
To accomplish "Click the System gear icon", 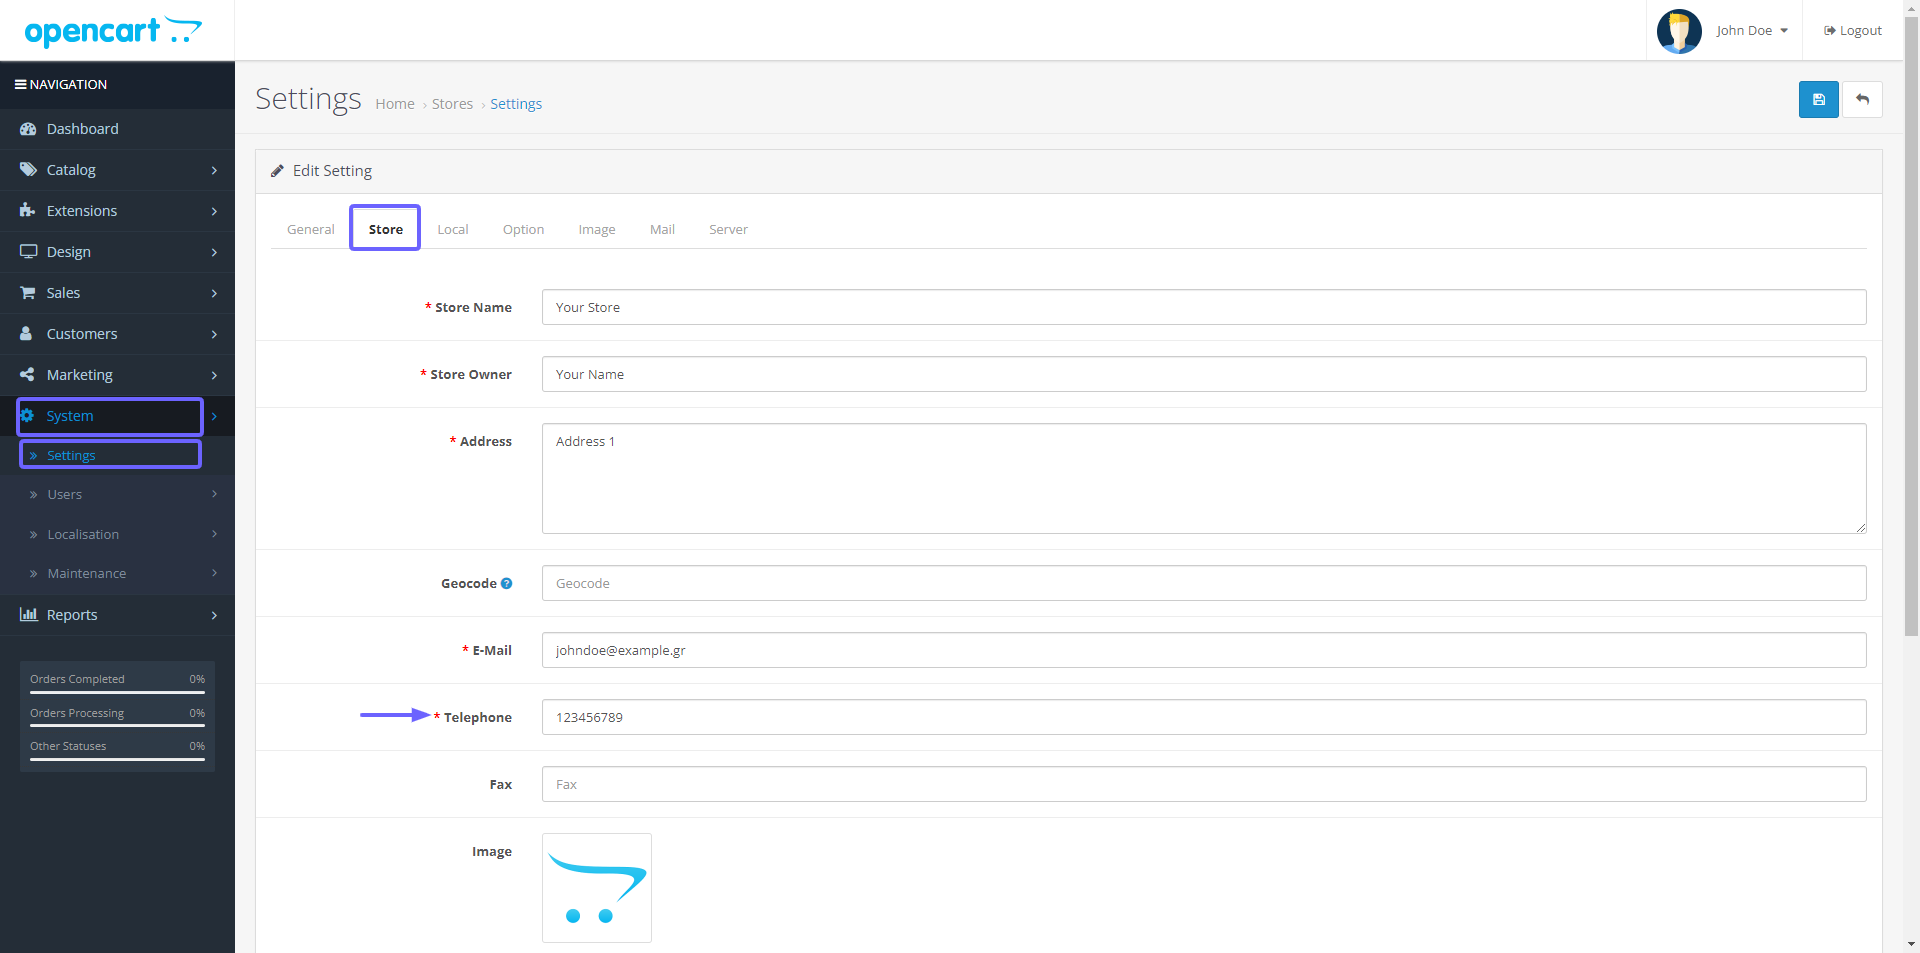I will [x=28, y=416].
